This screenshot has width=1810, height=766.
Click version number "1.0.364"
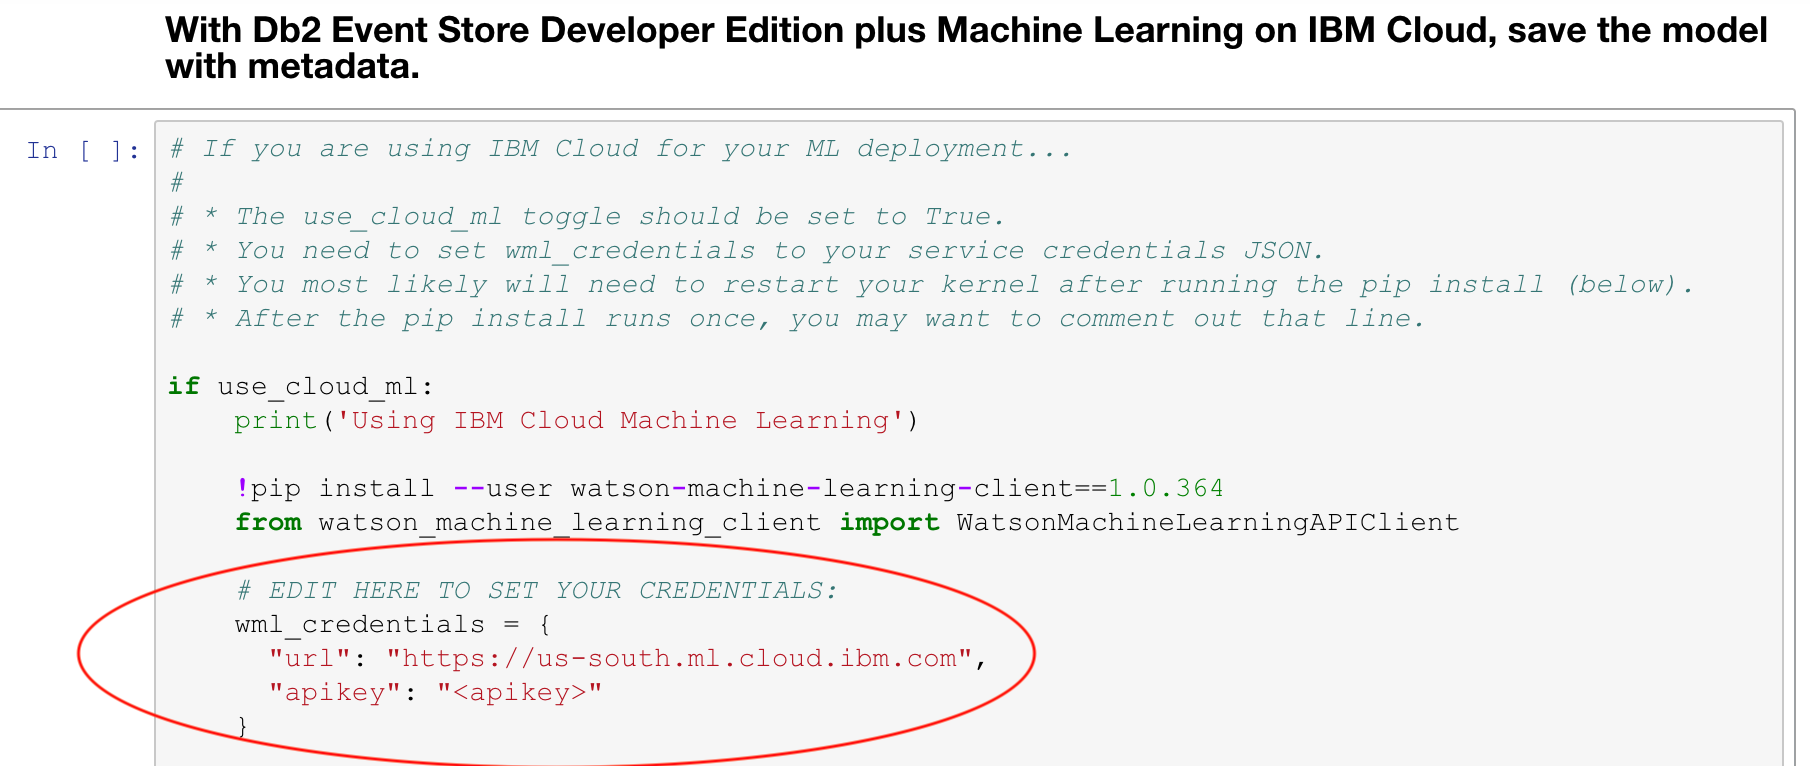1166,489
